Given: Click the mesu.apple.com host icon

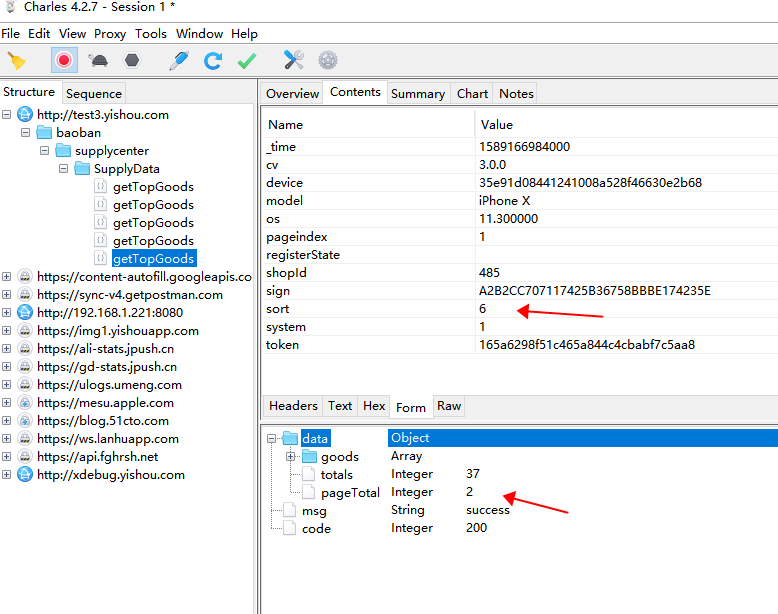Looking at the screenshot, I should (25, 403).
